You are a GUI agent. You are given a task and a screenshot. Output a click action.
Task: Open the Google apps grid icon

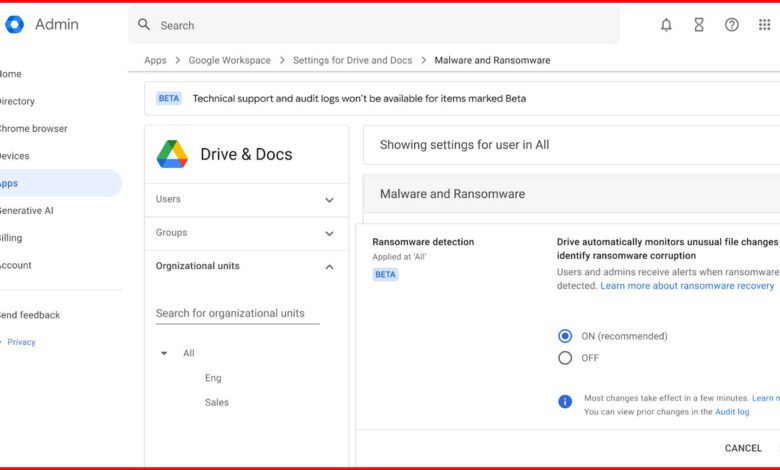[765, 25]
